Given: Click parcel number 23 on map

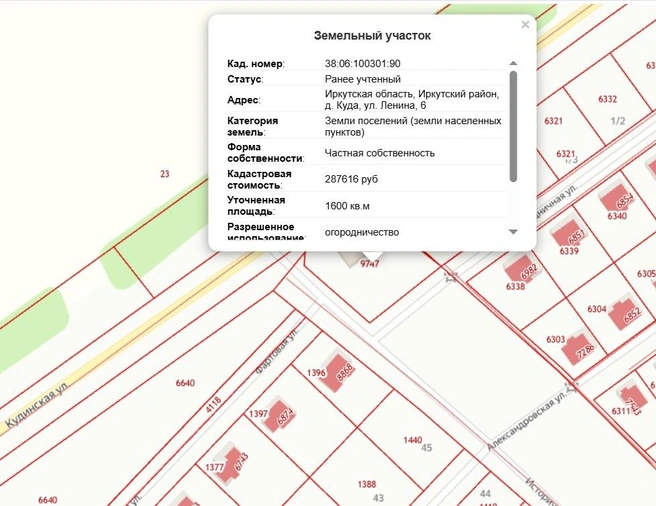Looking at the screenshot, I should click(x=165, y=174).
